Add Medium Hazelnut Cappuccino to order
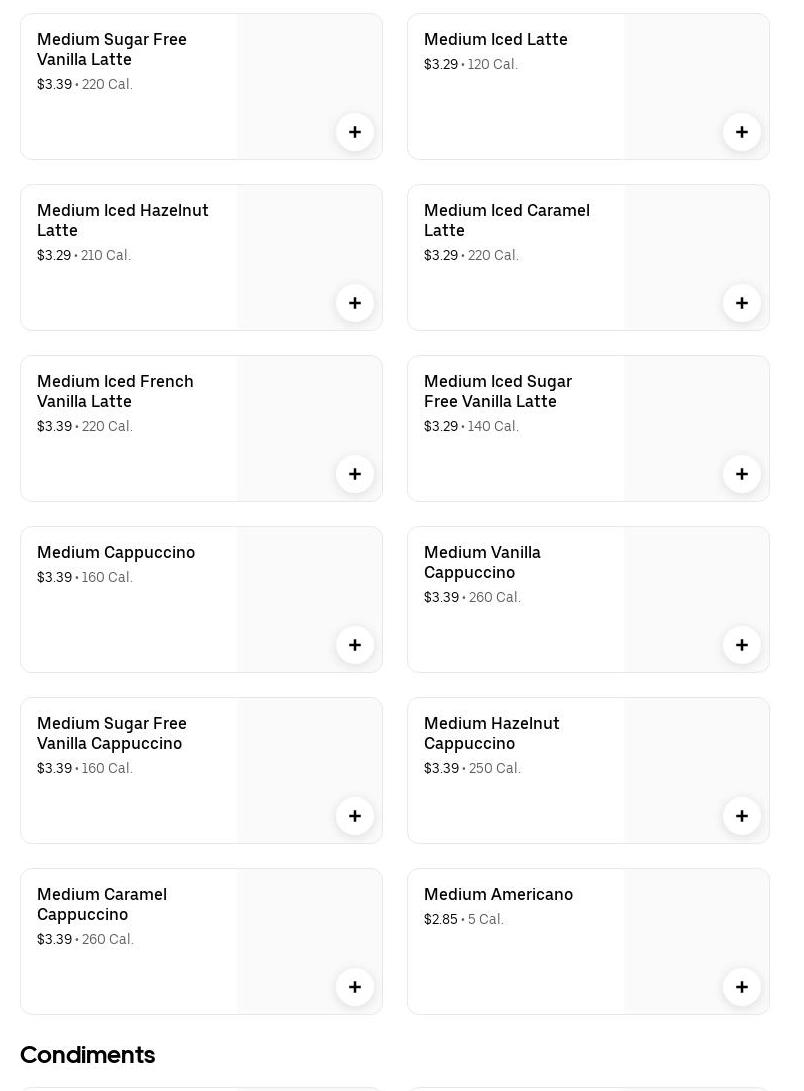 pos(742,816)
